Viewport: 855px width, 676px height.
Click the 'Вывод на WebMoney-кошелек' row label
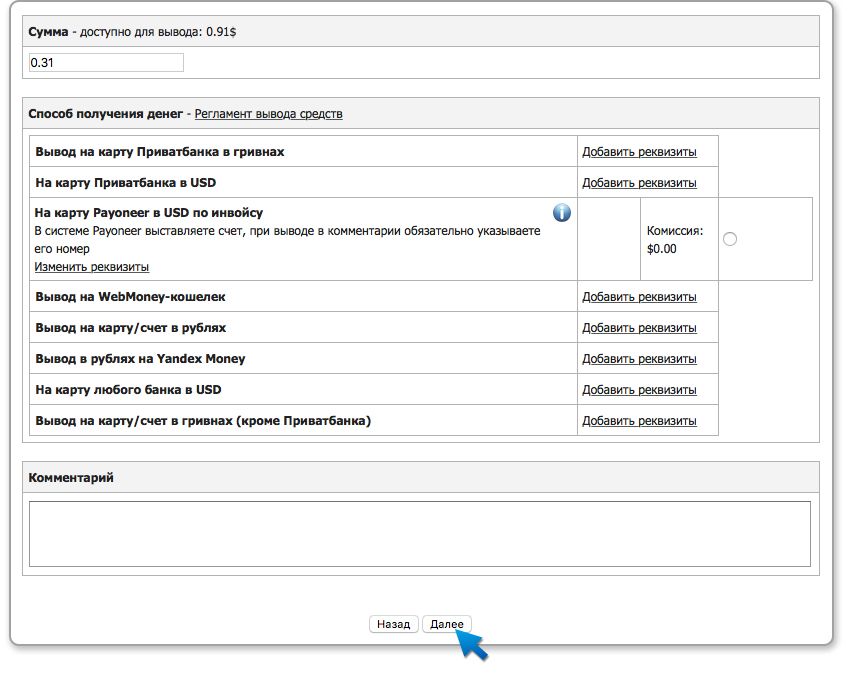pyautogui.click(x=130, y=297)
